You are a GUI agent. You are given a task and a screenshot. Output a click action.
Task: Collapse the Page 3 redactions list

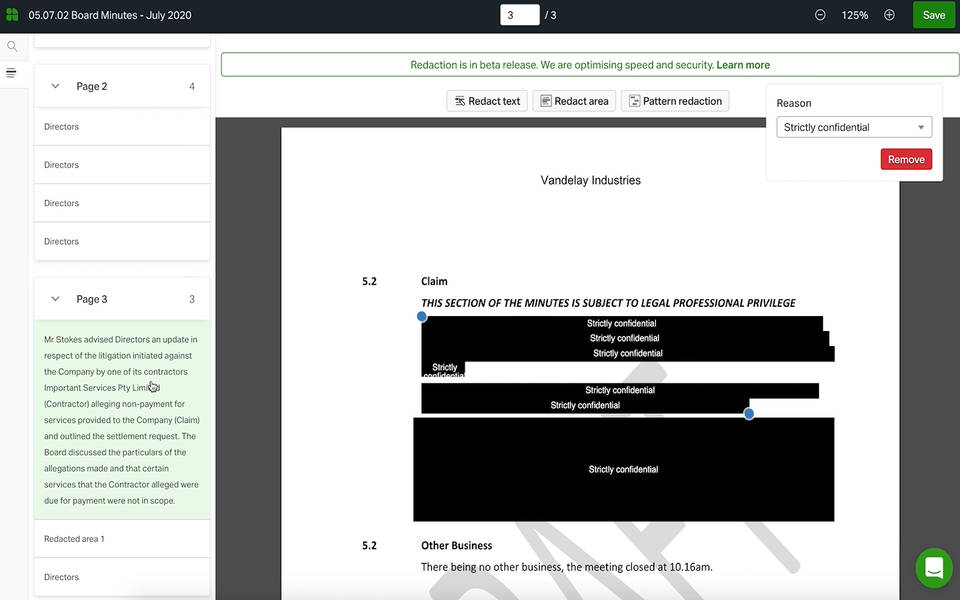tap(55, 299)
